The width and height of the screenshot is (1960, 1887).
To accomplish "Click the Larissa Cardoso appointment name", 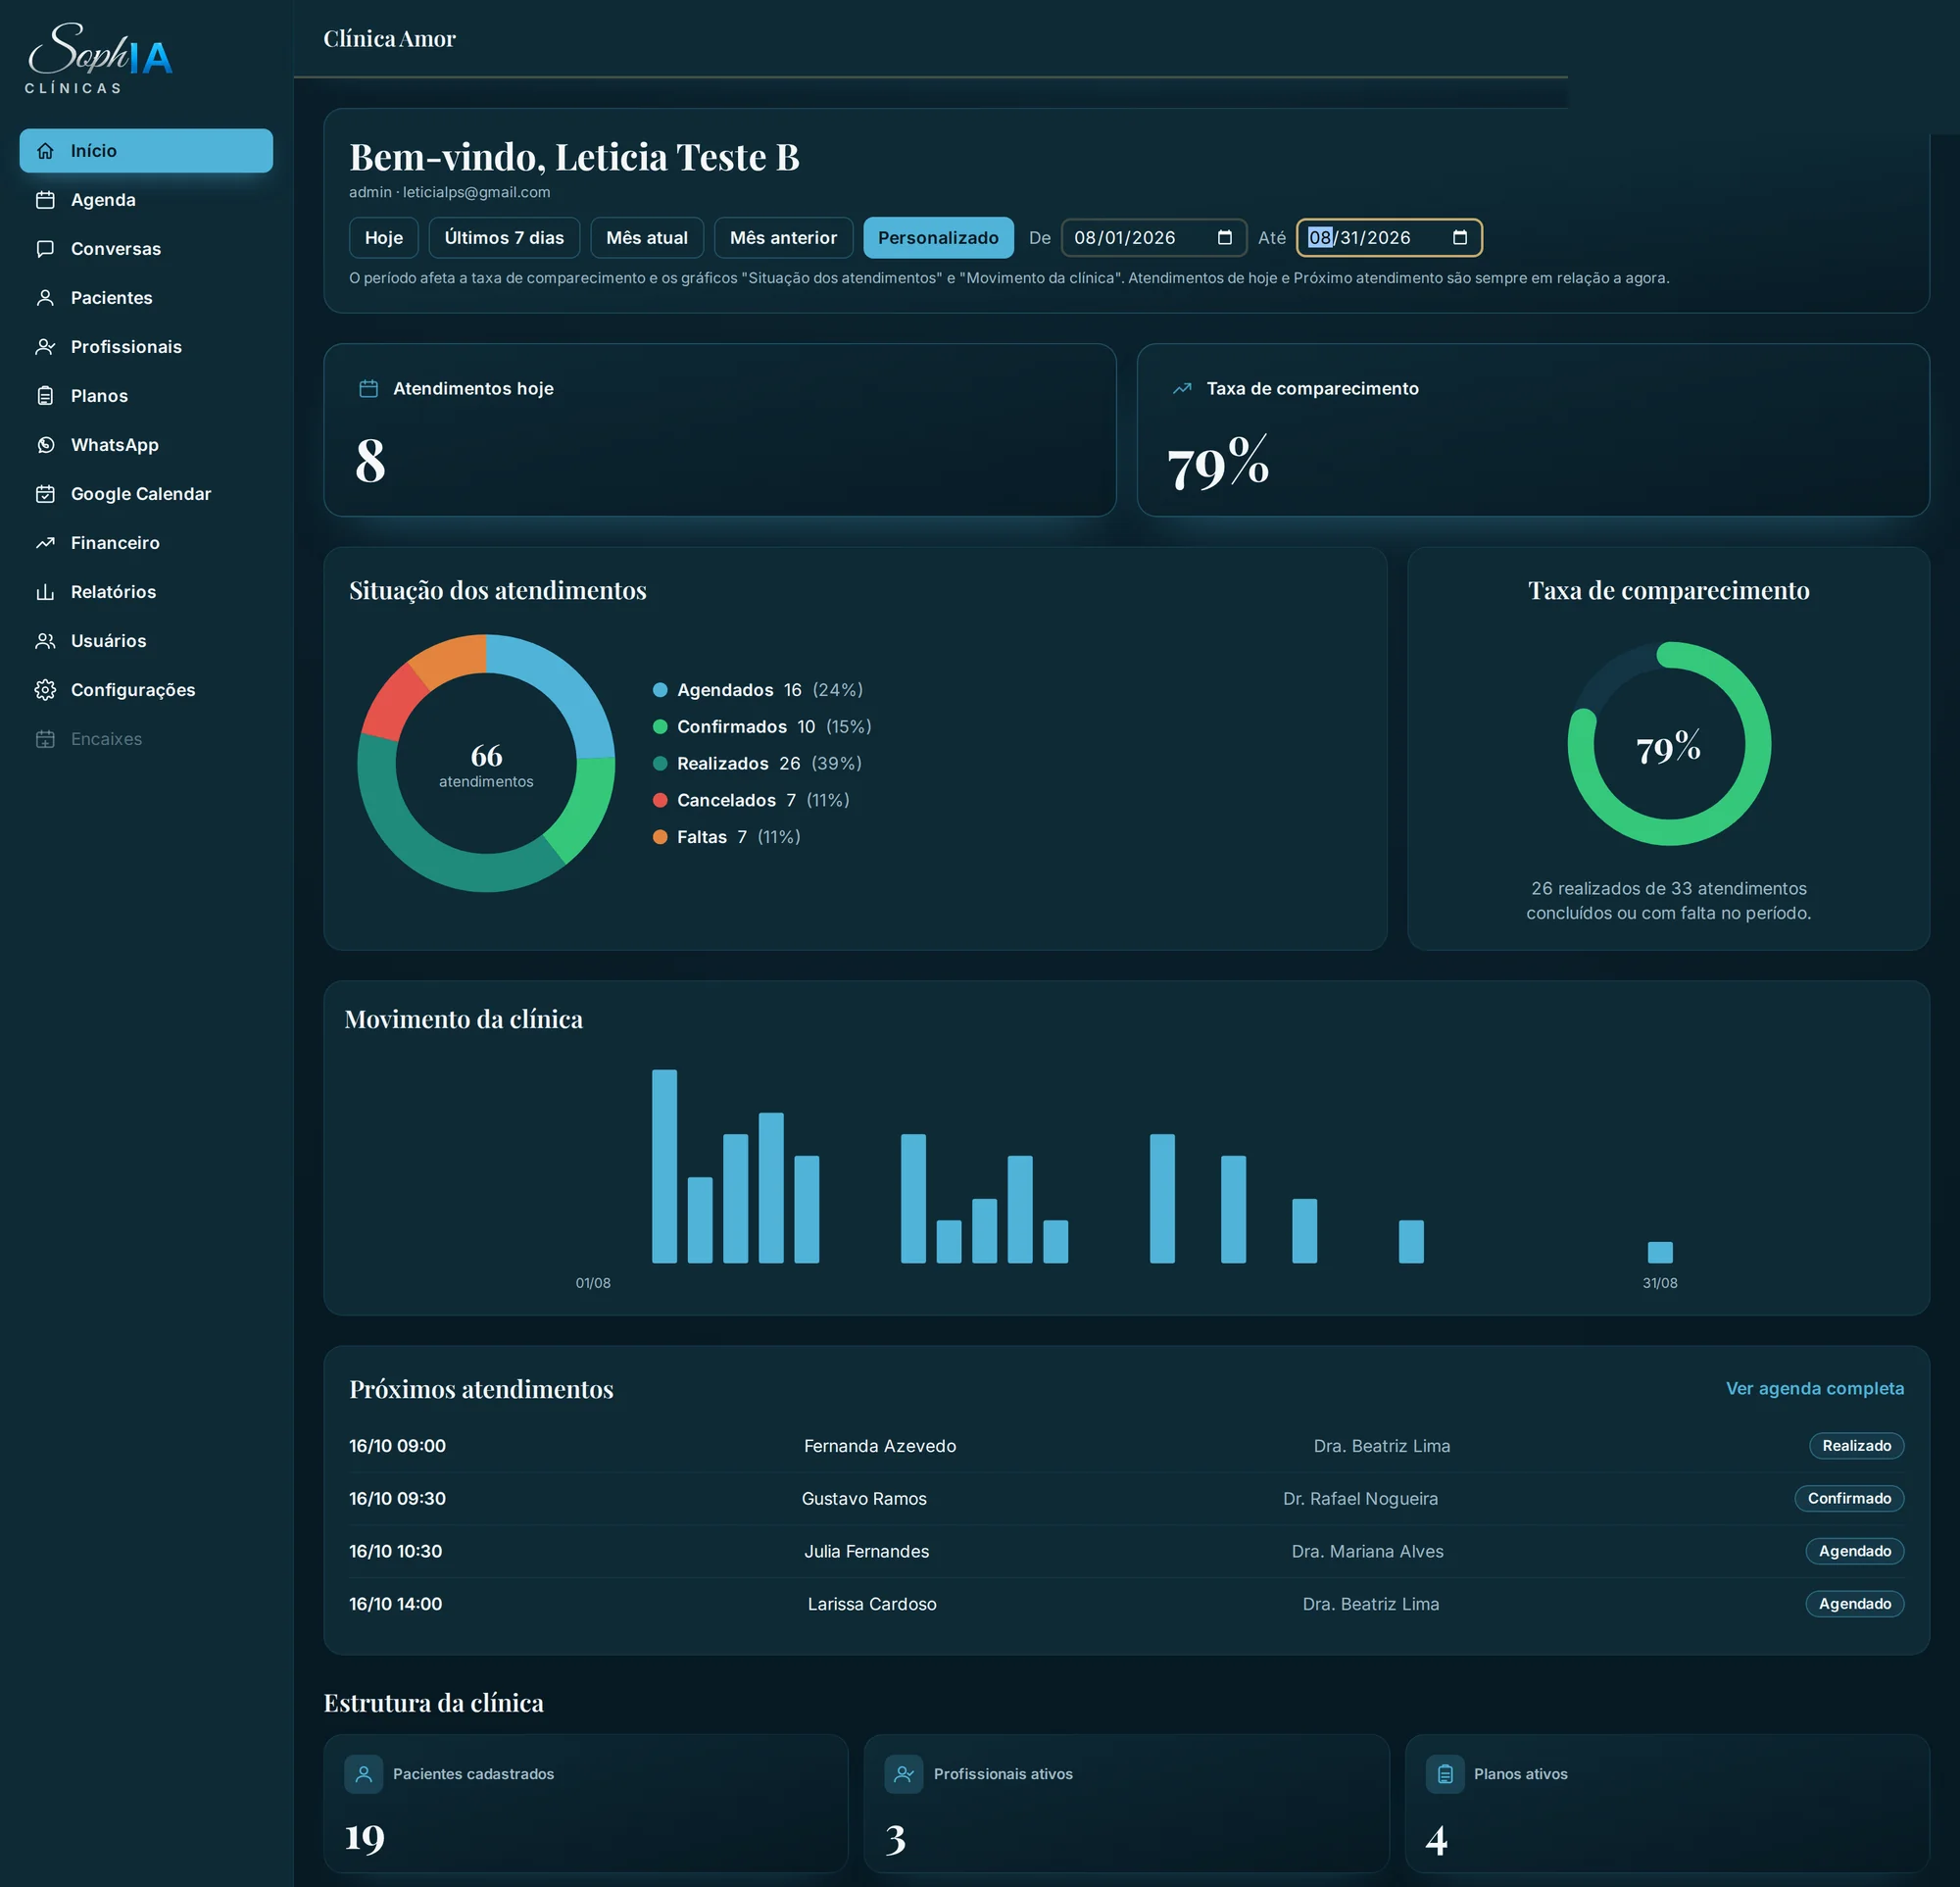I will pos(872,1604).
